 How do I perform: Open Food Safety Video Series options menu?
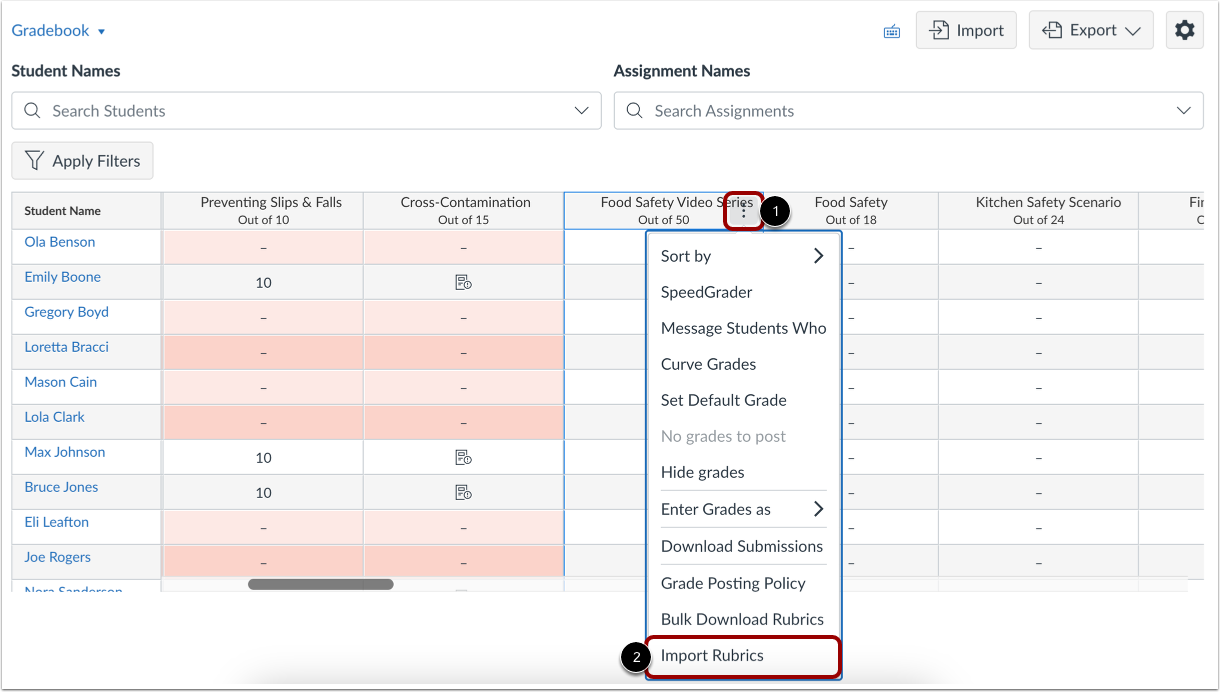744,211
